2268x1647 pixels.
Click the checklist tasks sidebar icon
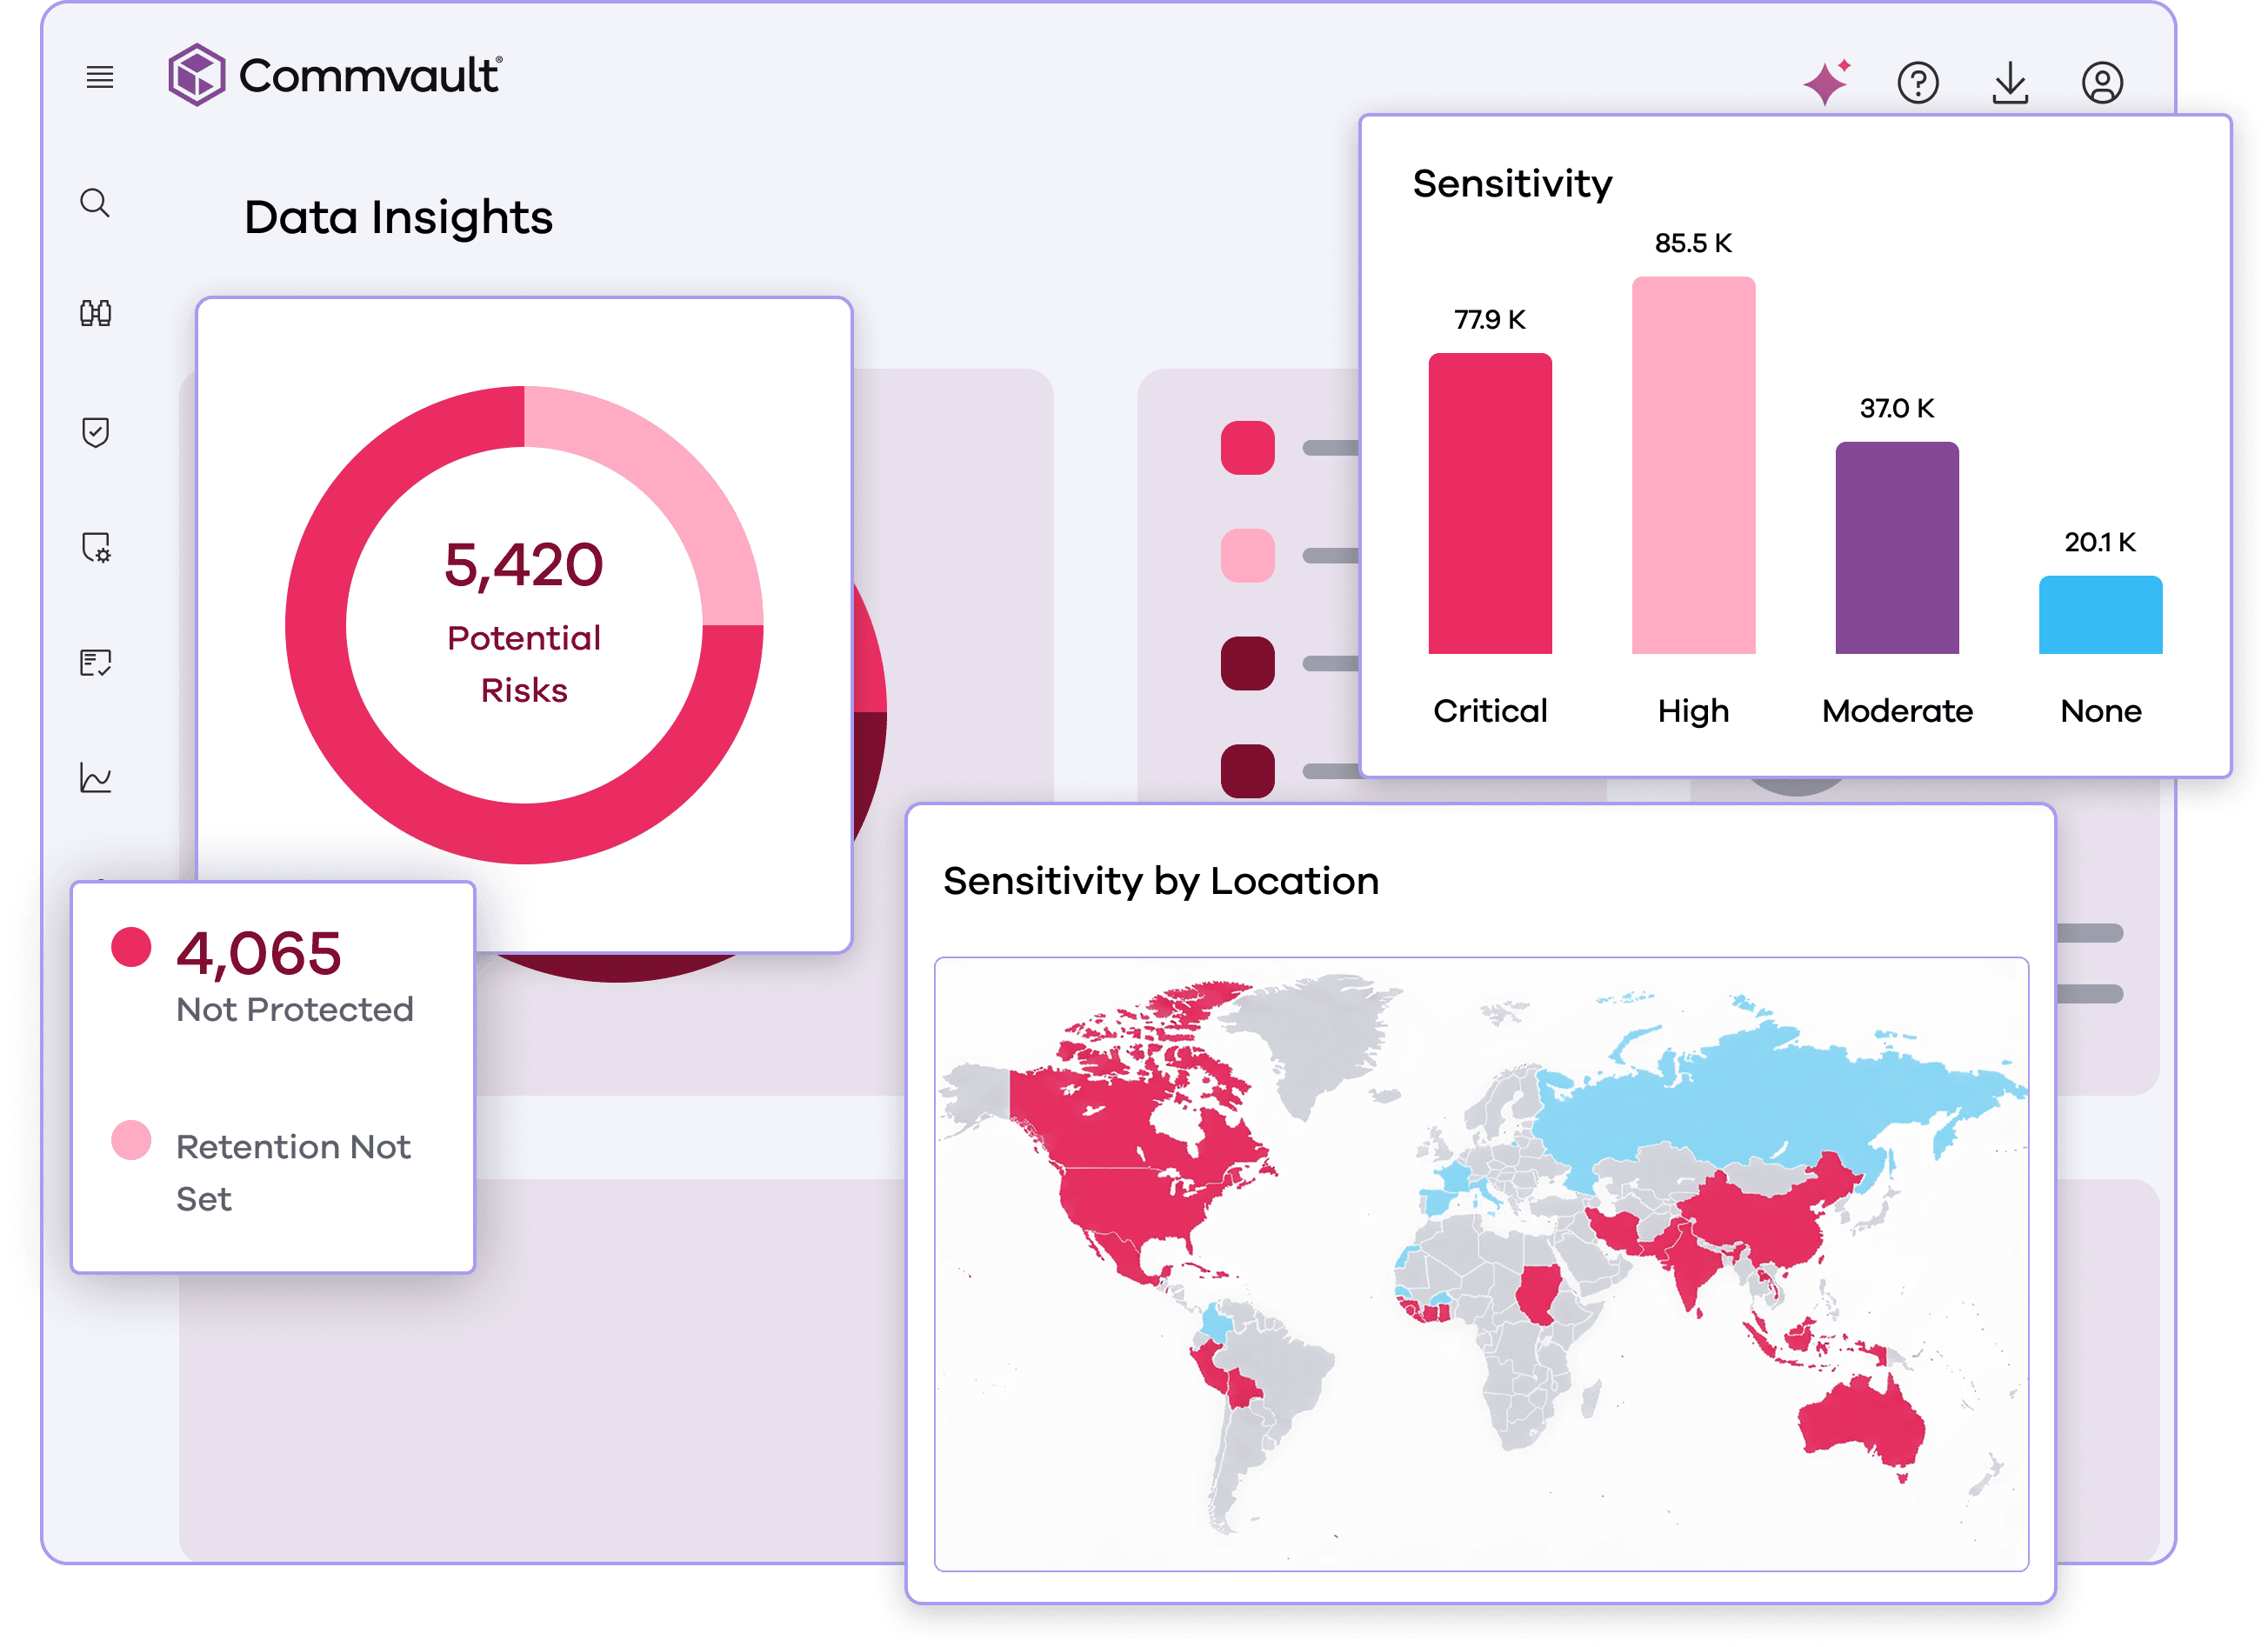[x=96, y=663]
